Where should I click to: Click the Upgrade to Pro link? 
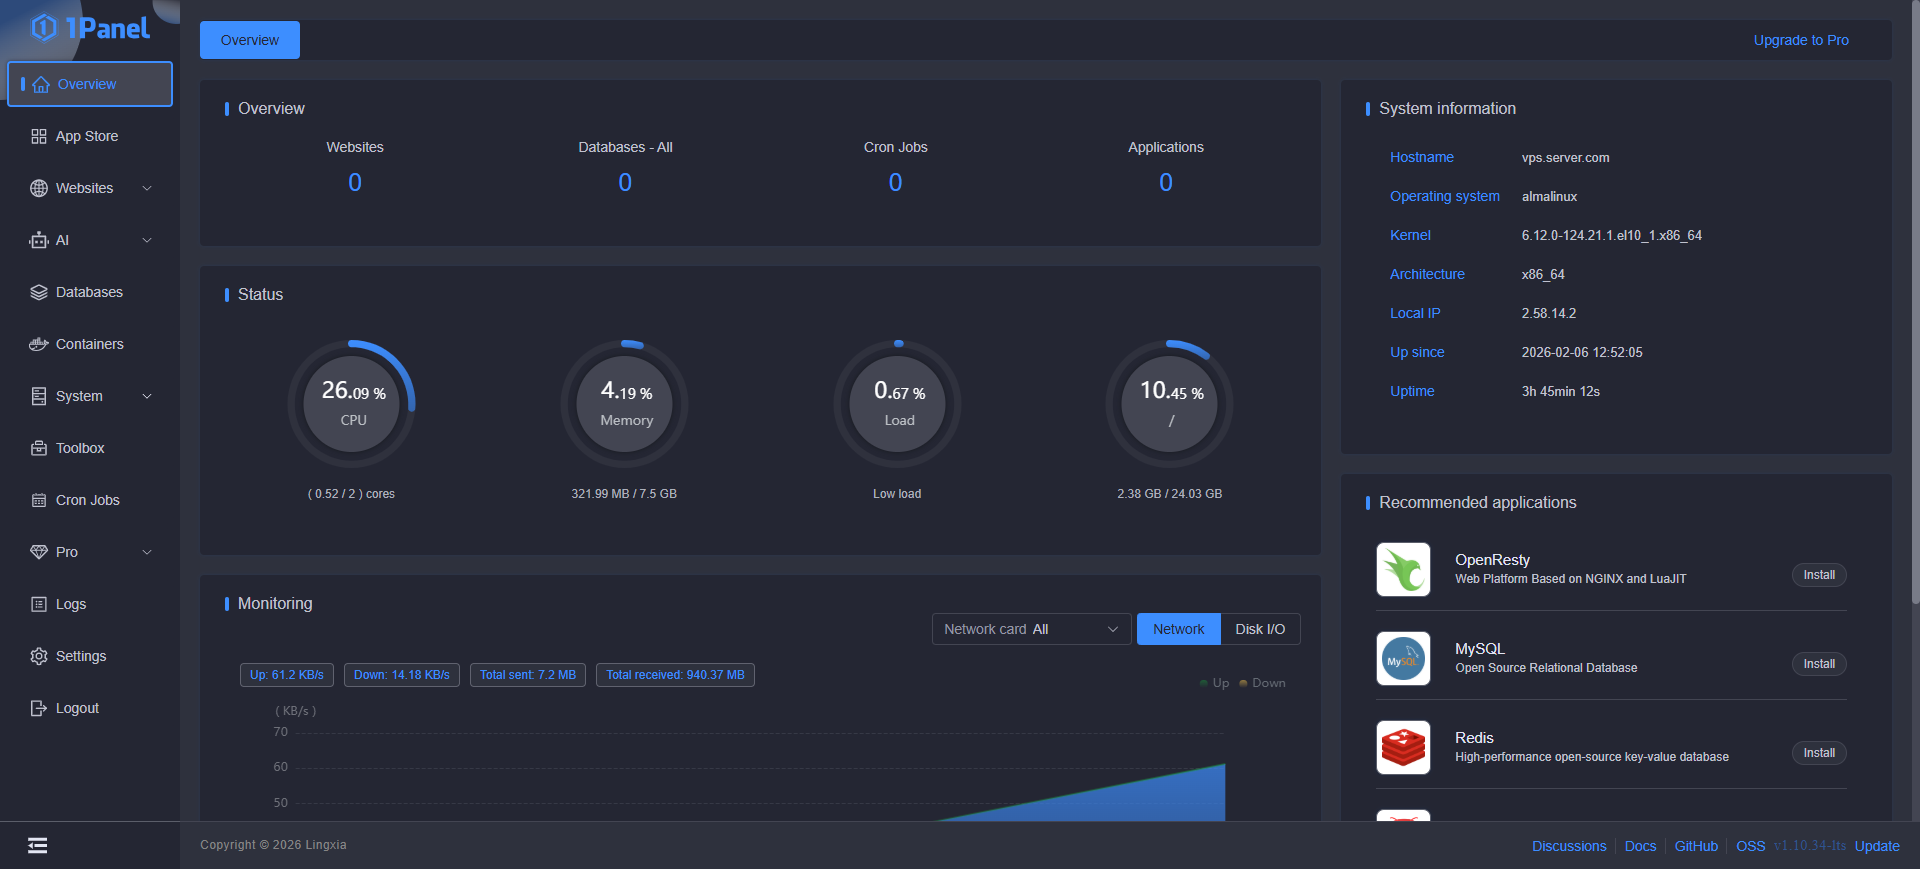tap(1800, 40)
